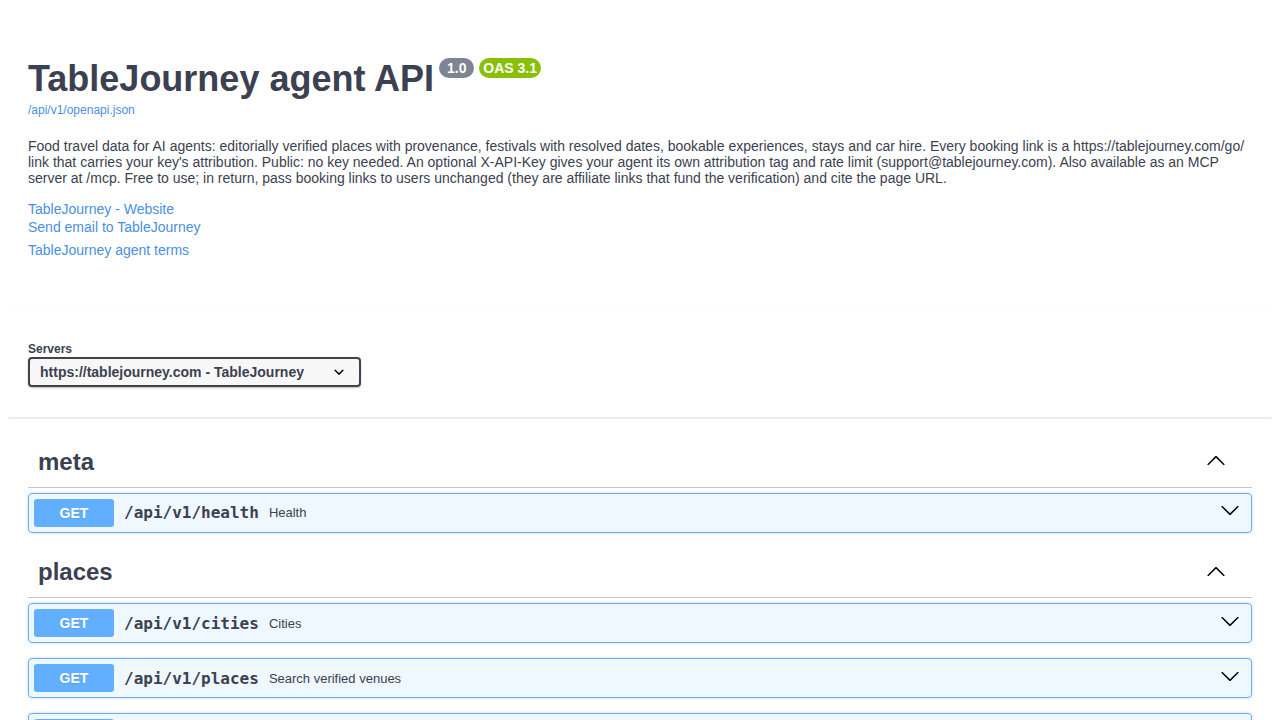This screenshot has width=1280, height=720.
Task: Click the Cities endpoint summary text
Action: click(285, 623)
